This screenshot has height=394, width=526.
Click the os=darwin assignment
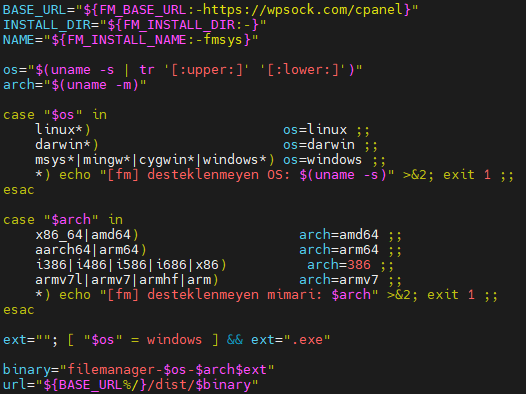(319, 145)
